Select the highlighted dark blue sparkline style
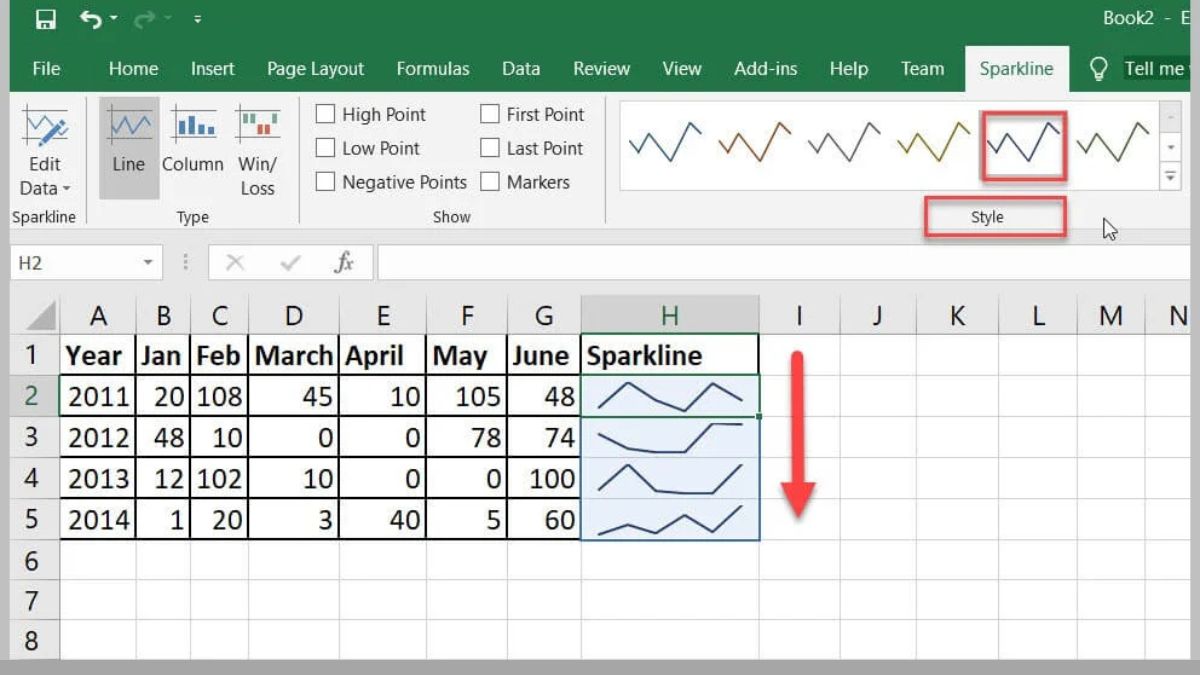1200x675 pixels. point(1022,145)
